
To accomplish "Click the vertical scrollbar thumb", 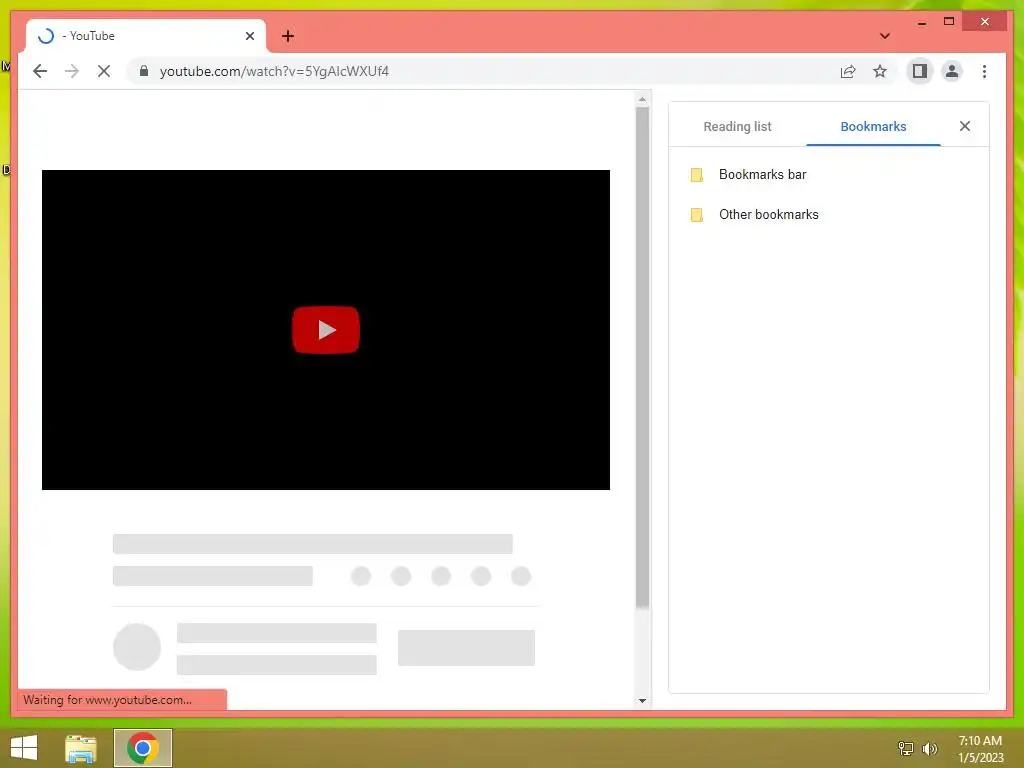I will 642,358.
